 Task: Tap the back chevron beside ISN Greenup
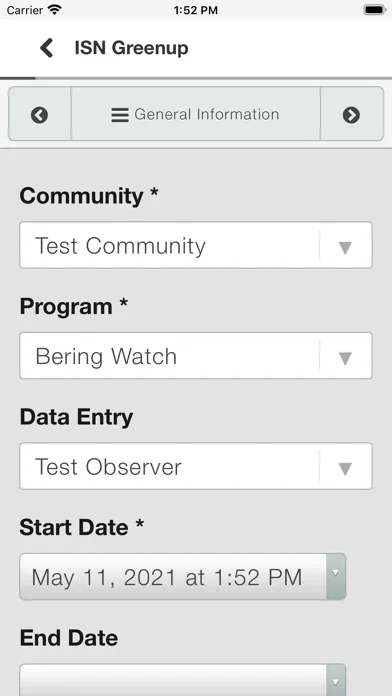click(47, 47)
